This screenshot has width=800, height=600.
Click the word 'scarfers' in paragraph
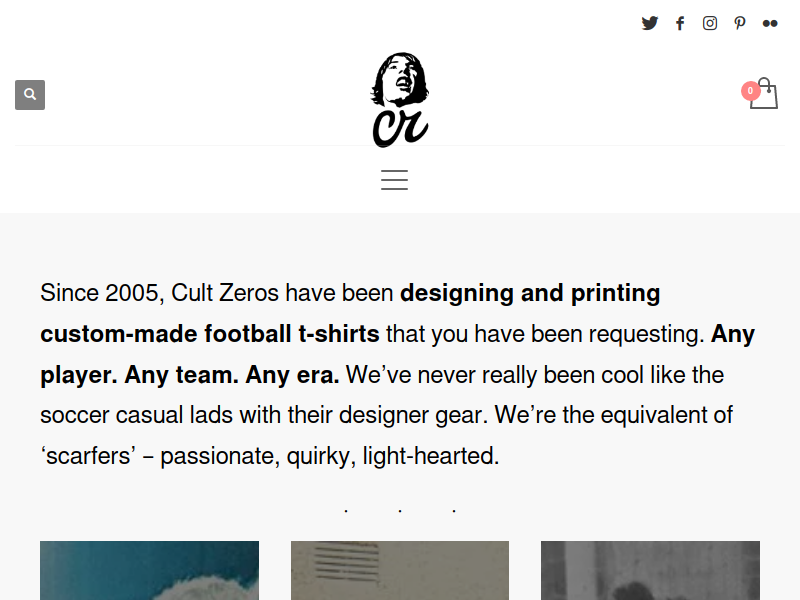(88, 456)
